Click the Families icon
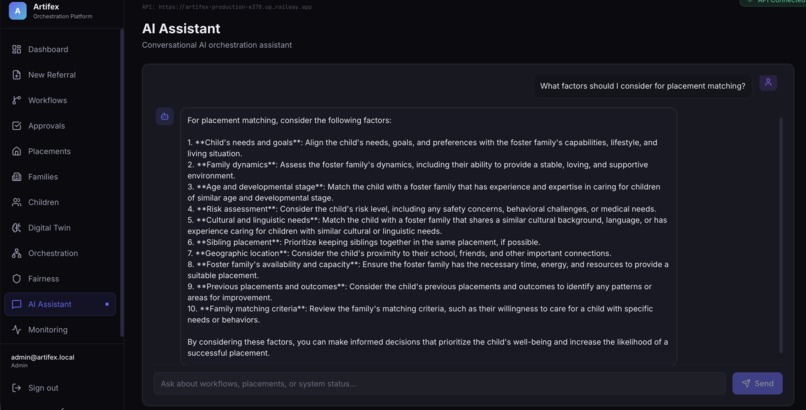 pos(16,177)
